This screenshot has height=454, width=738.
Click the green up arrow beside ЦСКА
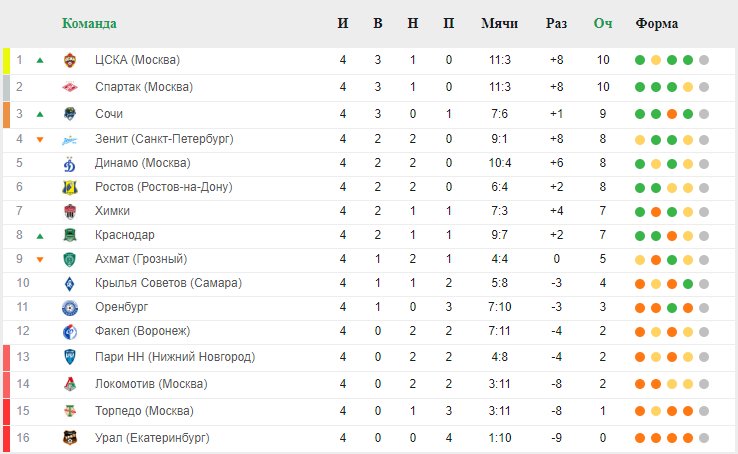(40, 60)
